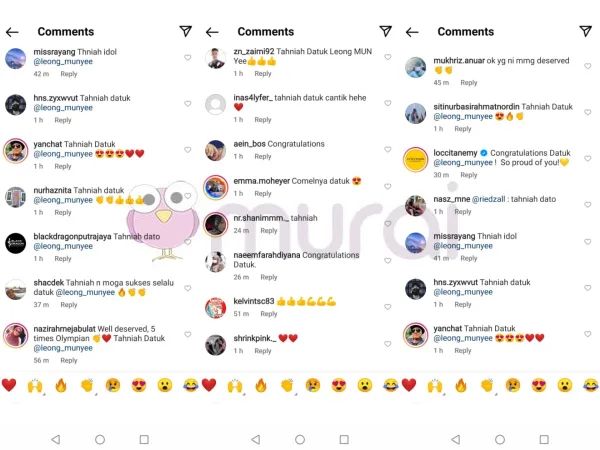Like the aein_bos Congratulations comment
Screen dimensions: 600x450
coord(388,149)
